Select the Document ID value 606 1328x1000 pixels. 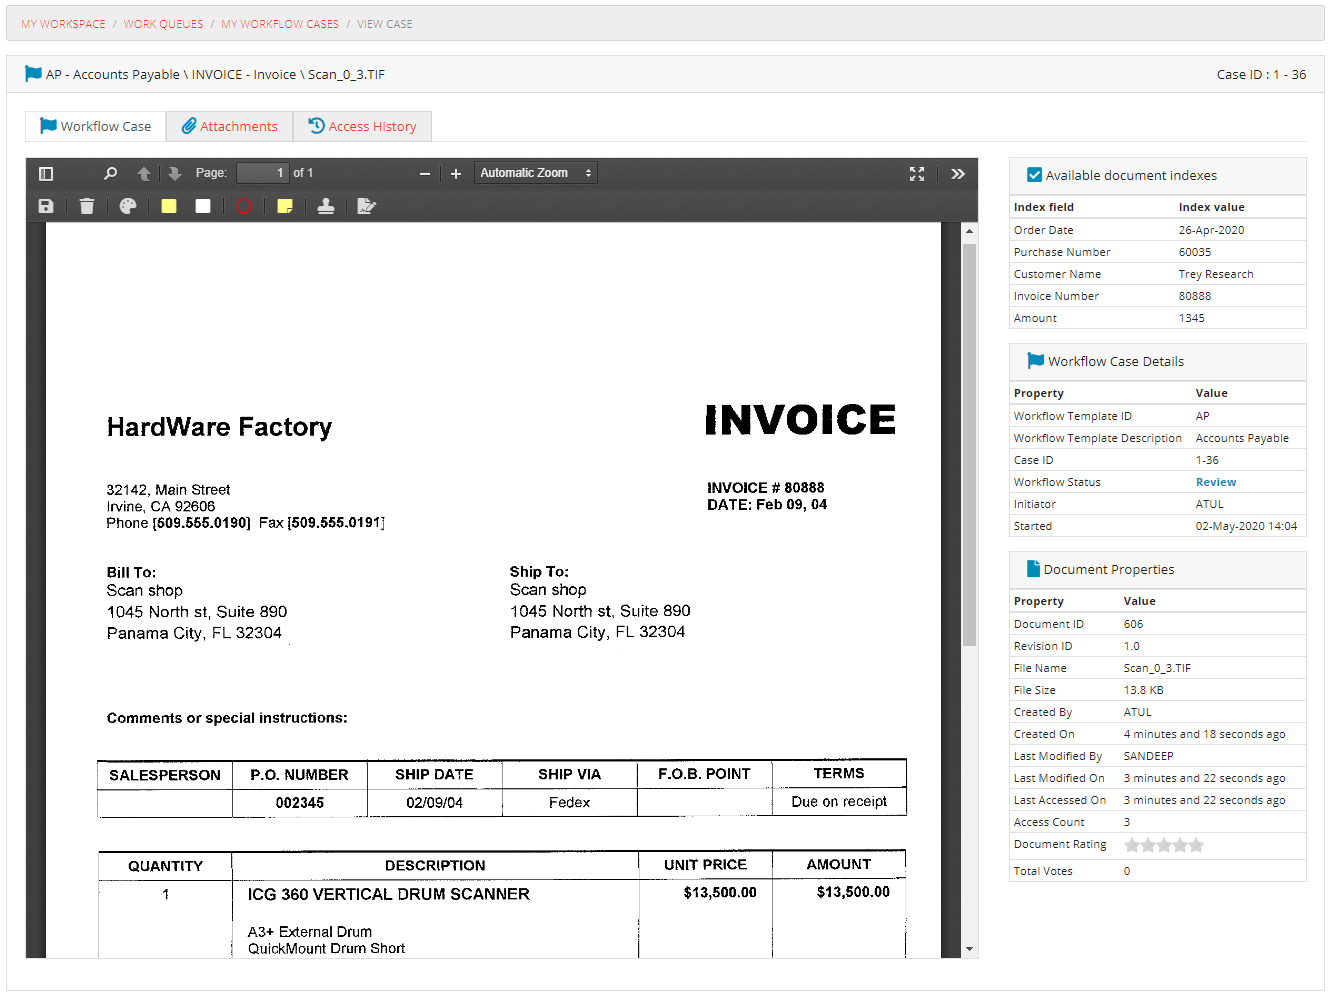click(1133, 624)
